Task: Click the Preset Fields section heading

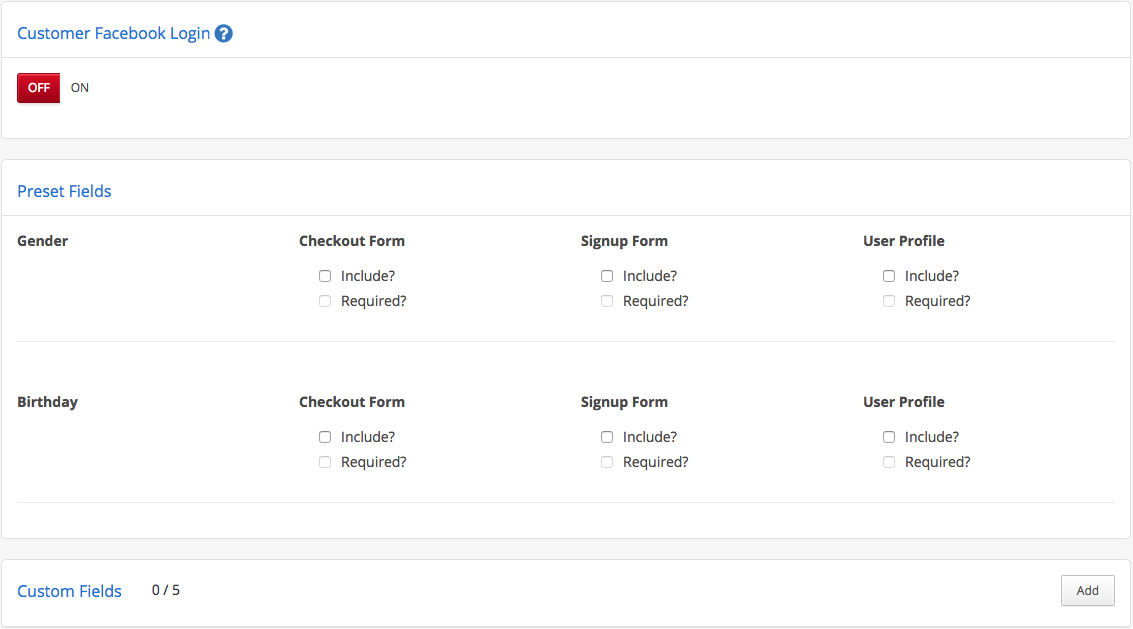Action: pos(64,191)
